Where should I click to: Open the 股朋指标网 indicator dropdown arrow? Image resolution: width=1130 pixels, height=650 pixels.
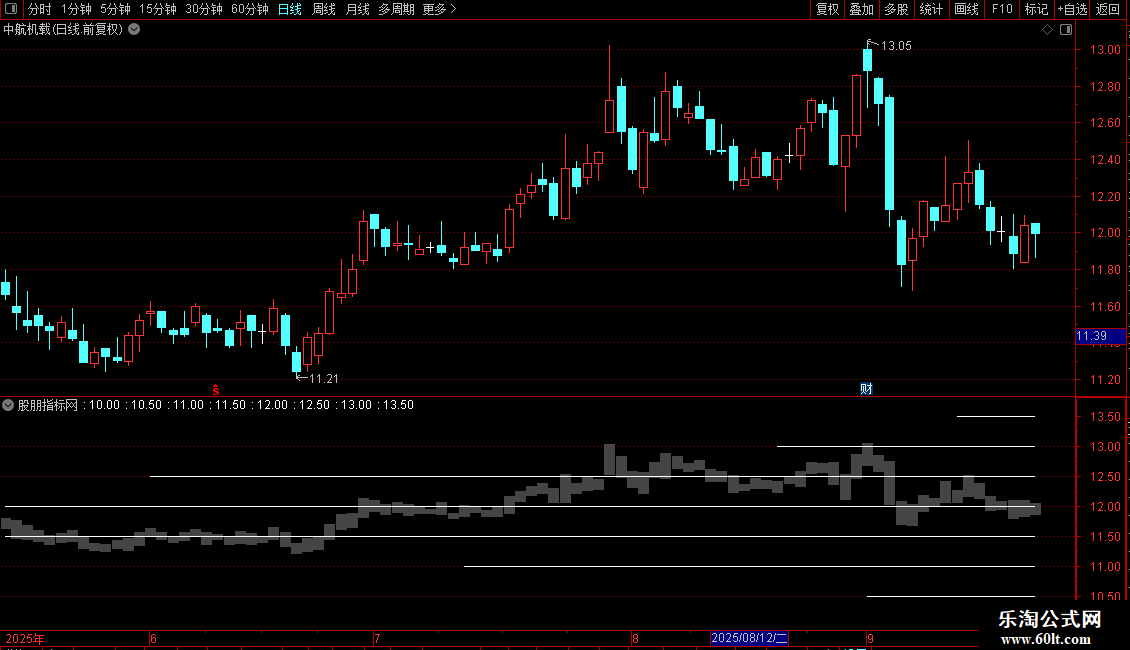(8, 405)
